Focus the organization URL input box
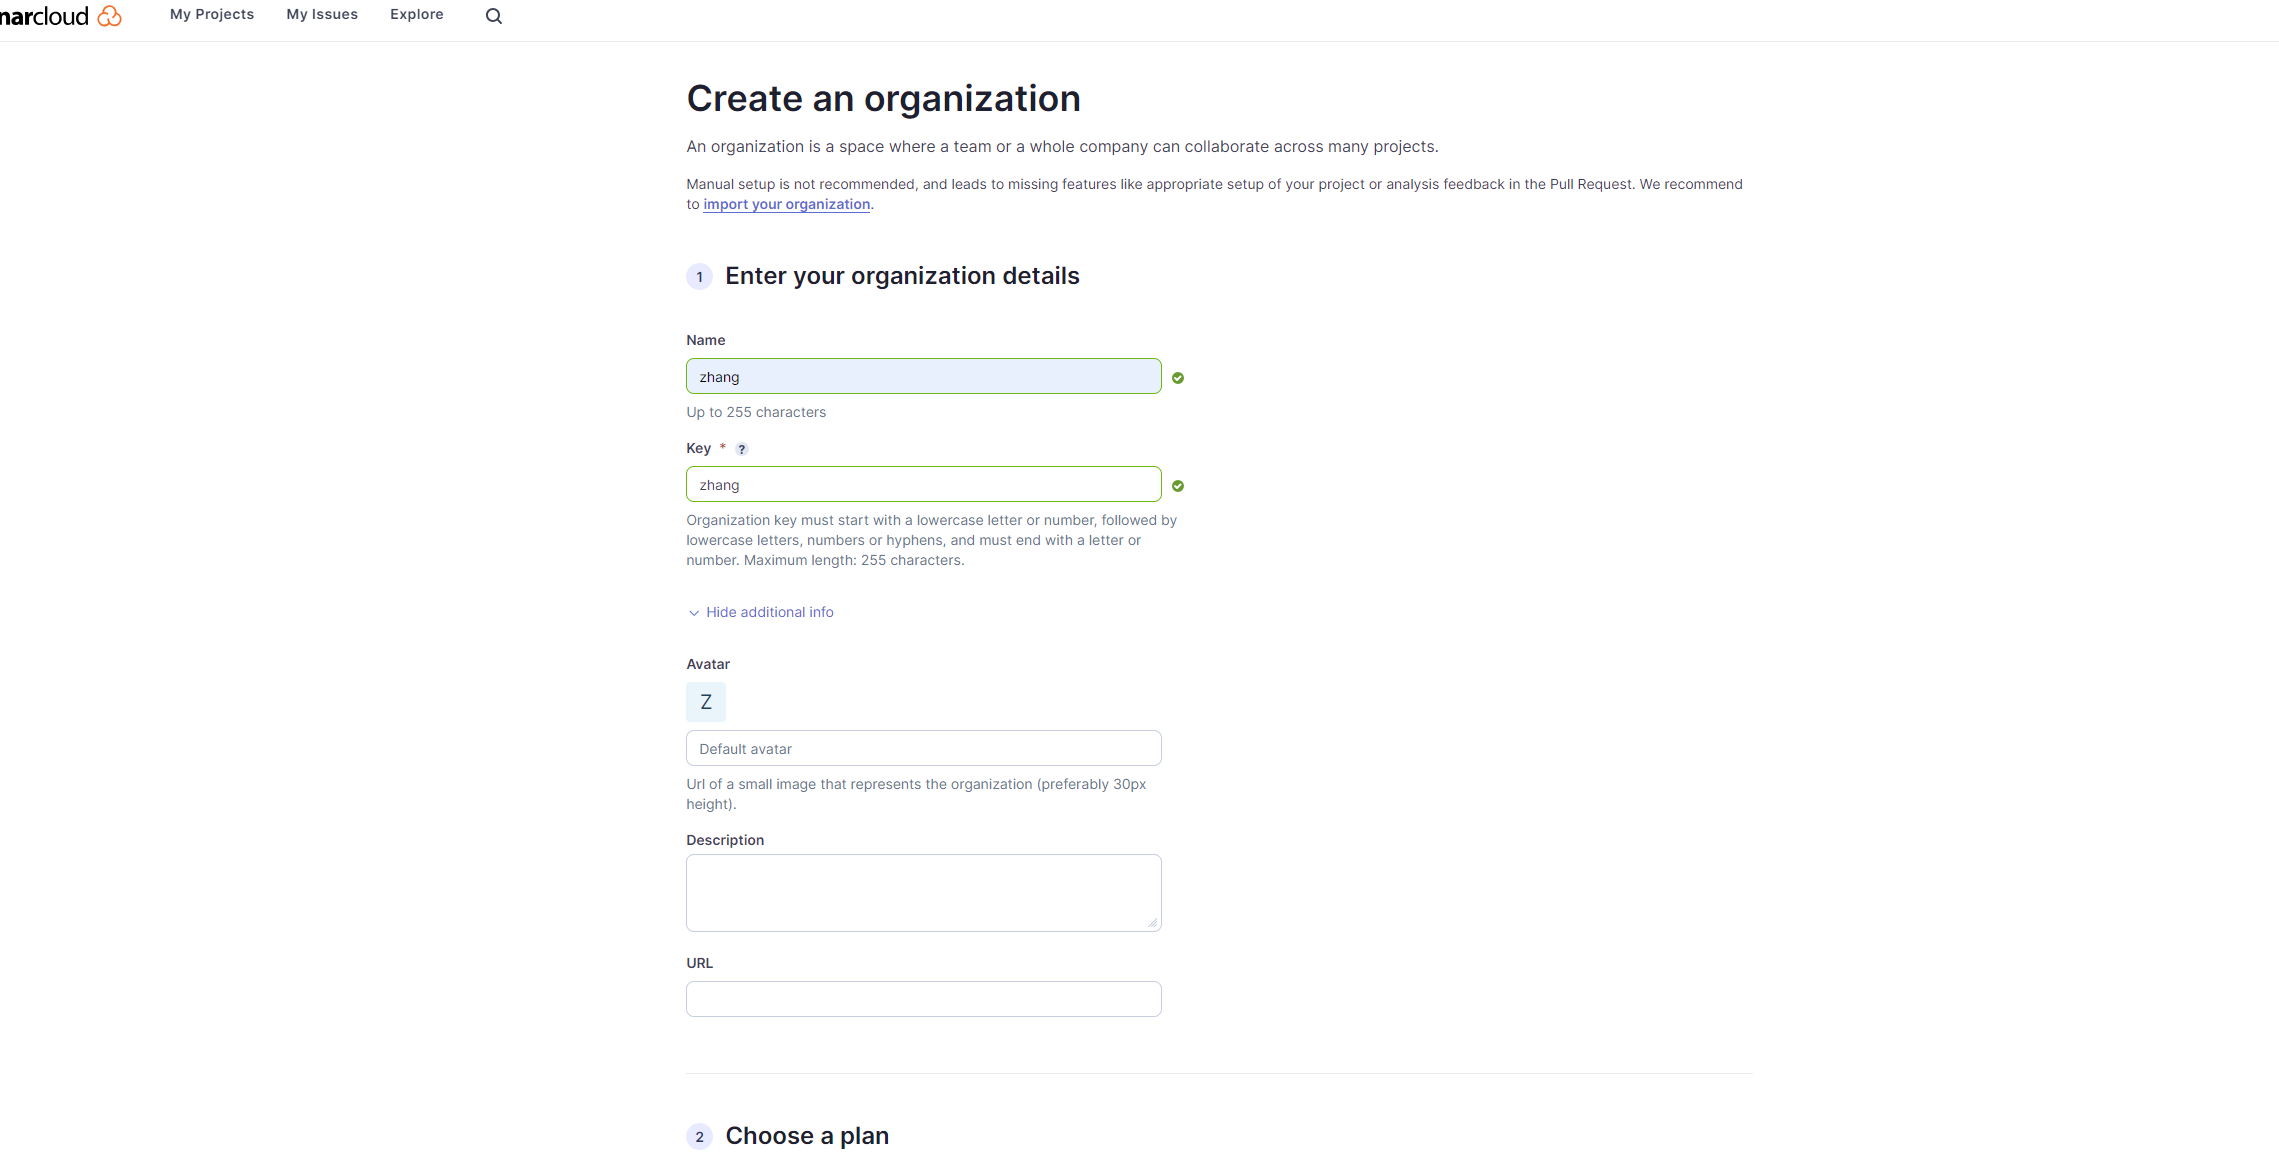Image resolution: width=2279 pixels, height=1164 pixels. pos(923,999)
